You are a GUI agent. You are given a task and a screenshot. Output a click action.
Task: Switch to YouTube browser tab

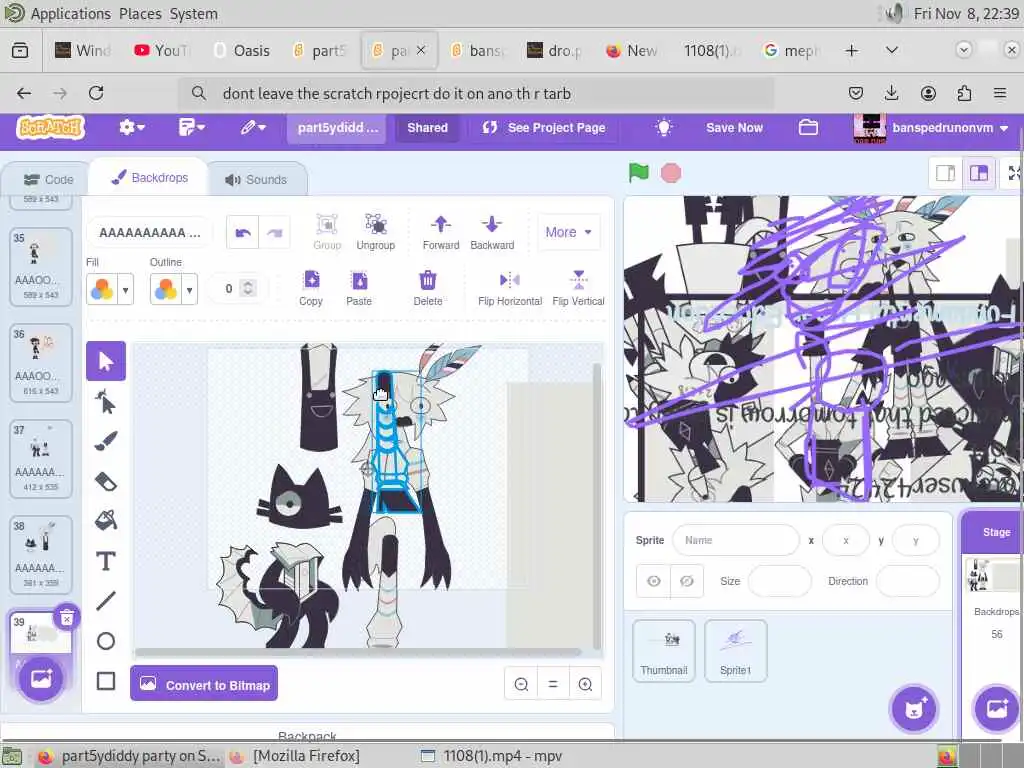[x=161, y=50]
